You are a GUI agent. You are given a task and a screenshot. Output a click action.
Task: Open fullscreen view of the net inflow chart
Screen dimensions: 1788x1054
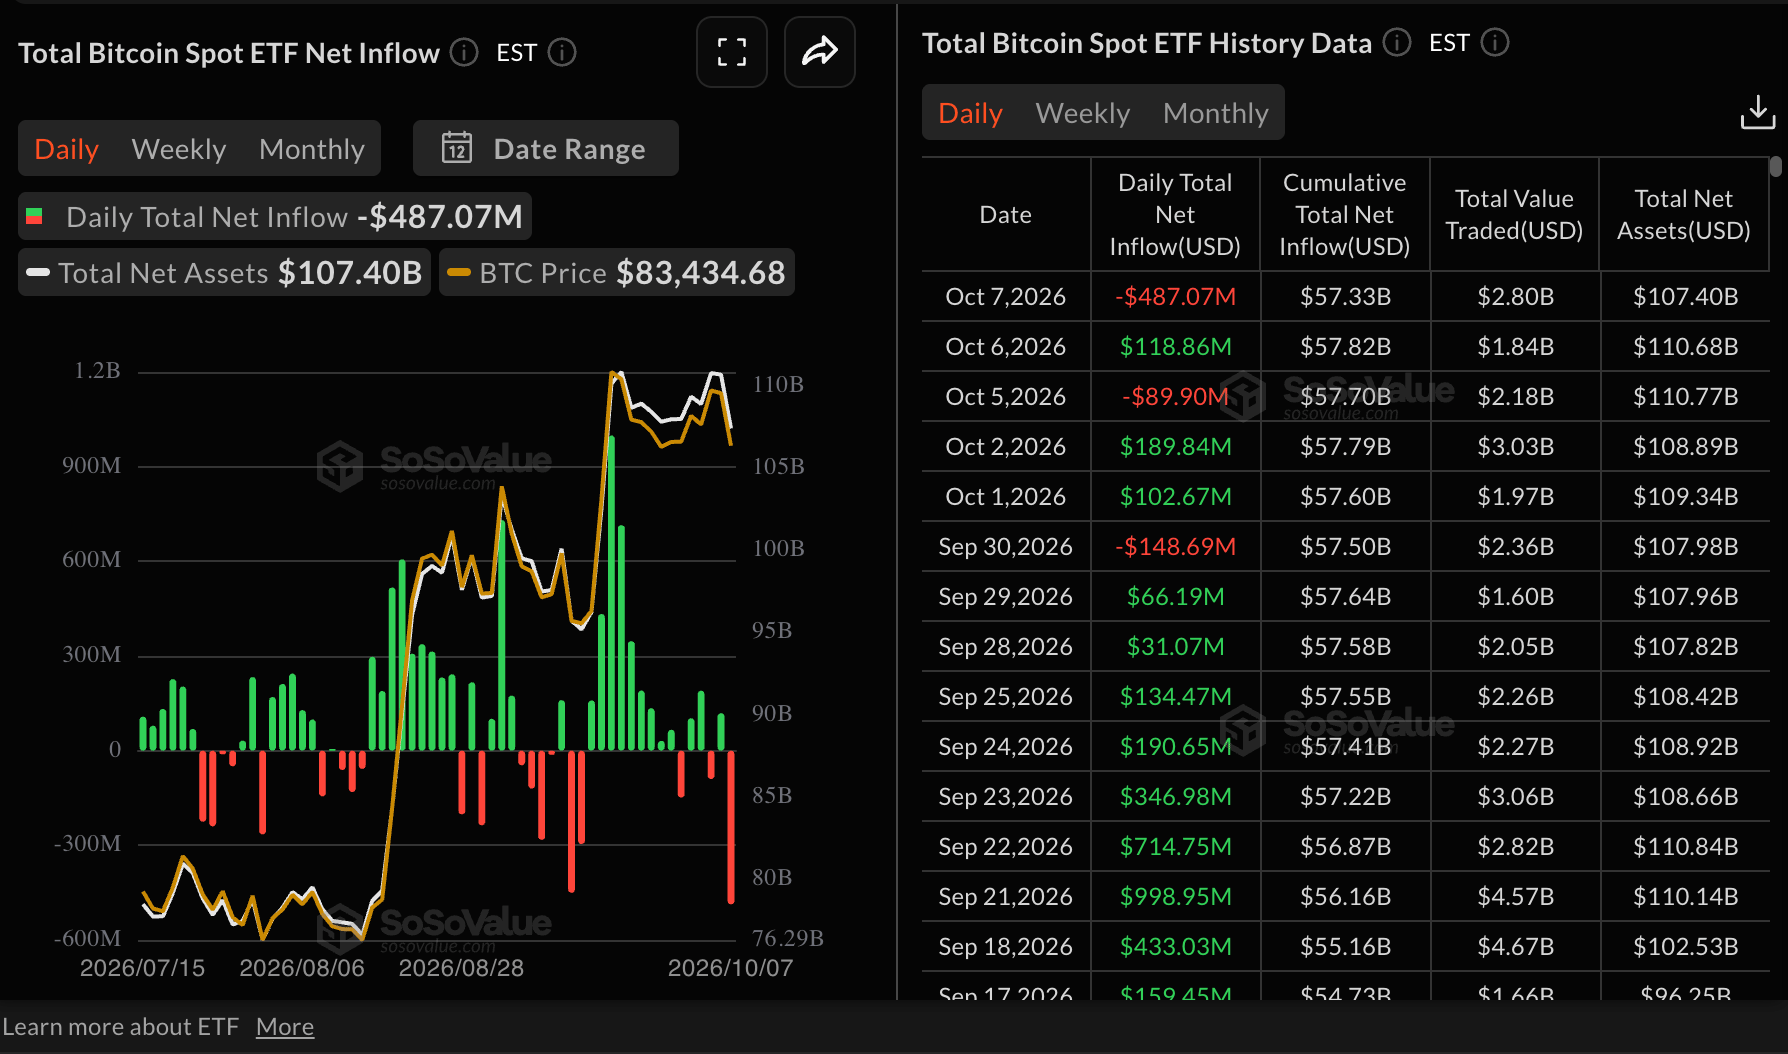[732, 52]
